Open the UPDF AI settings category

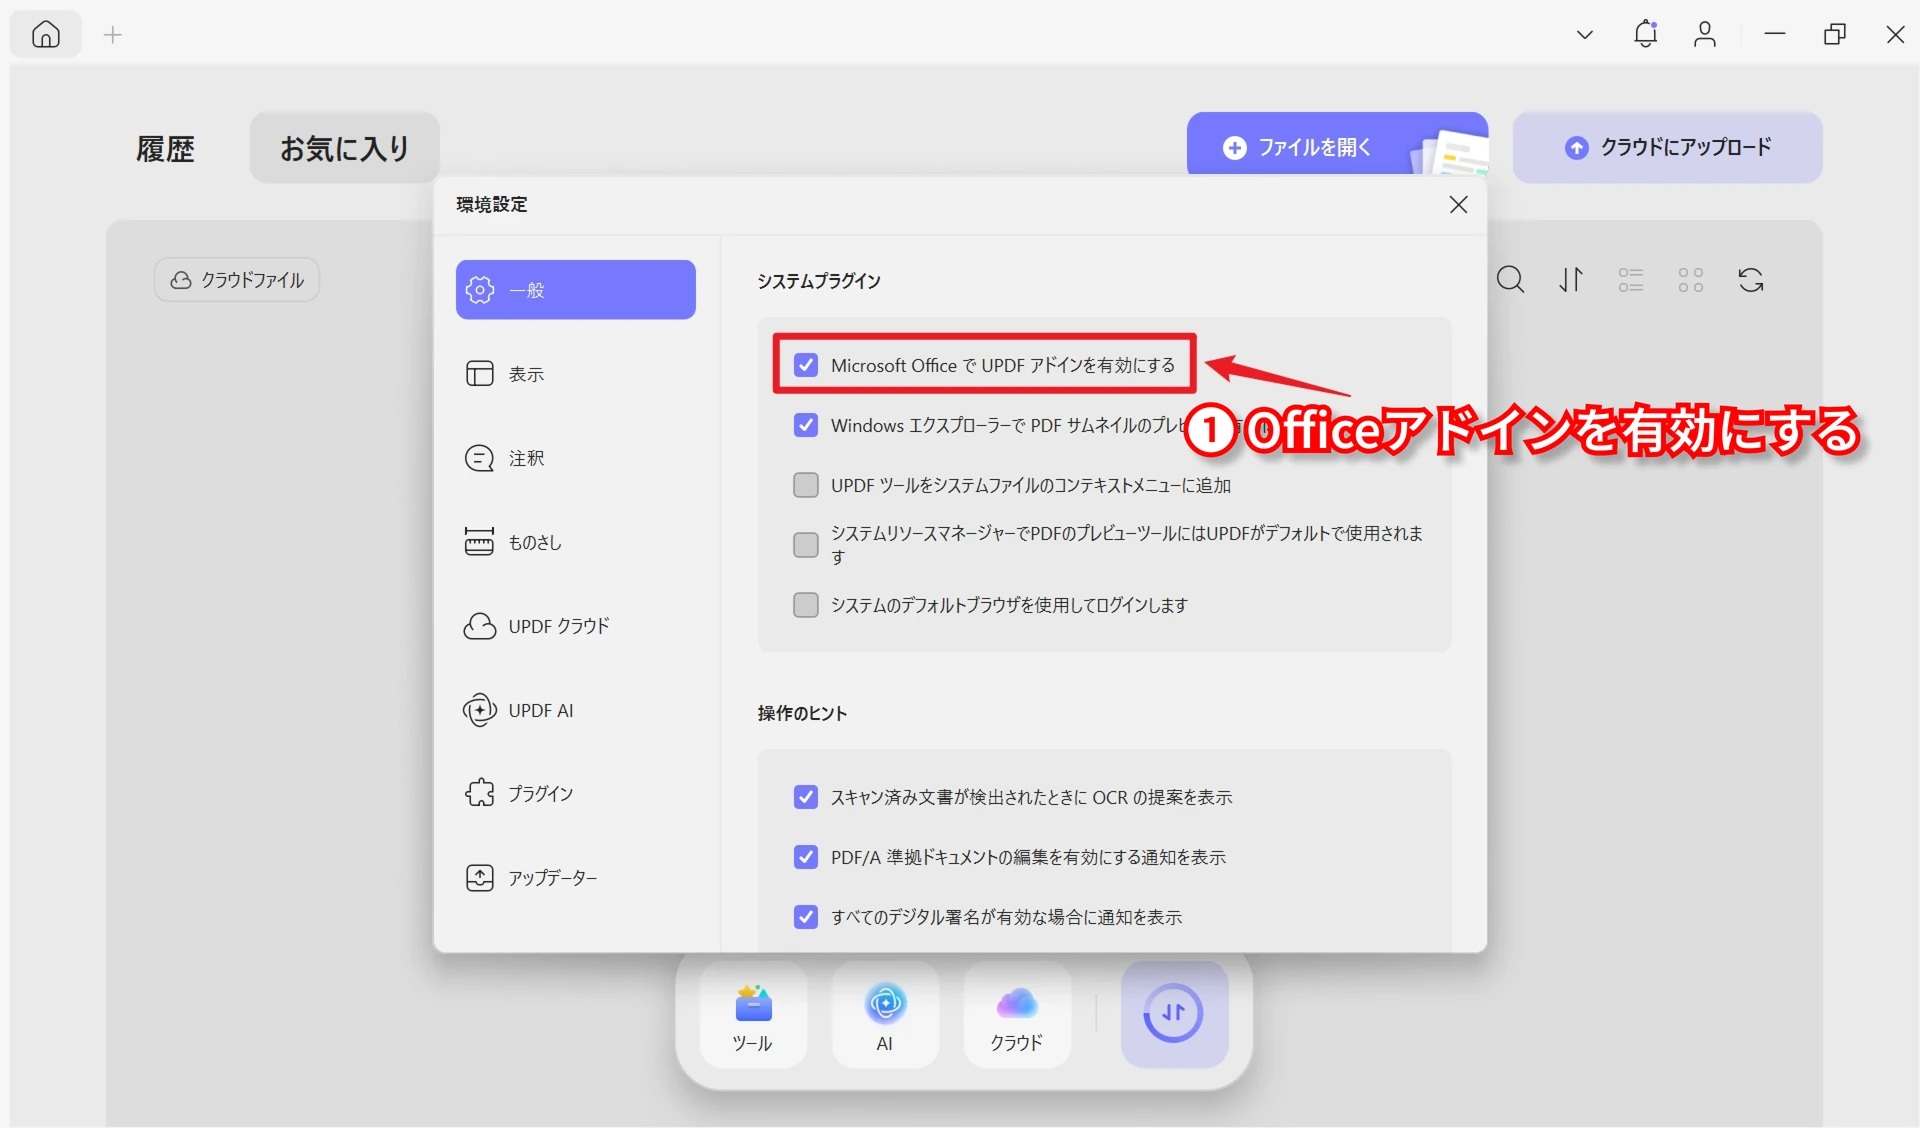coord(576,710)
